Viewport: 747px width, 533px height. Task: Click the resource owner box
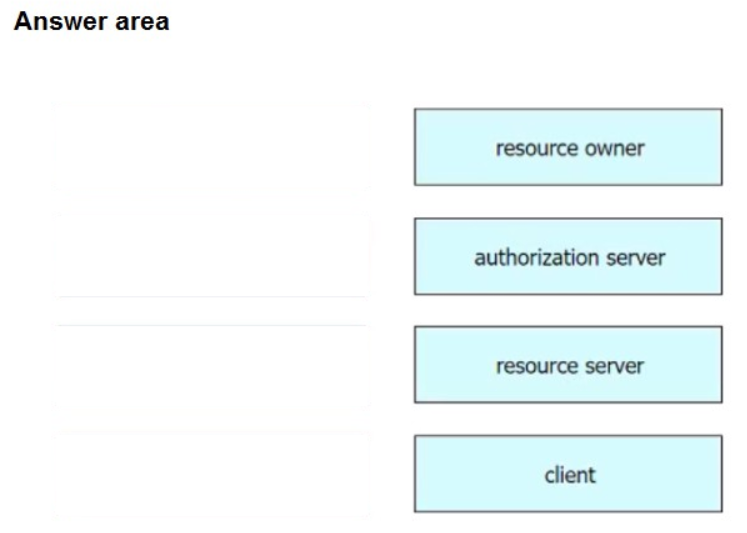point(567,147)
